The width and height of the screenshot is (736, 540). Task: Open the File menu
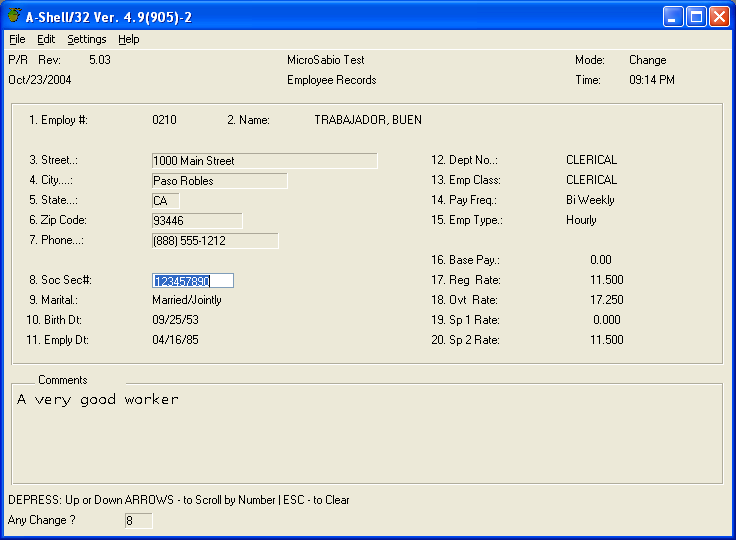17,39
